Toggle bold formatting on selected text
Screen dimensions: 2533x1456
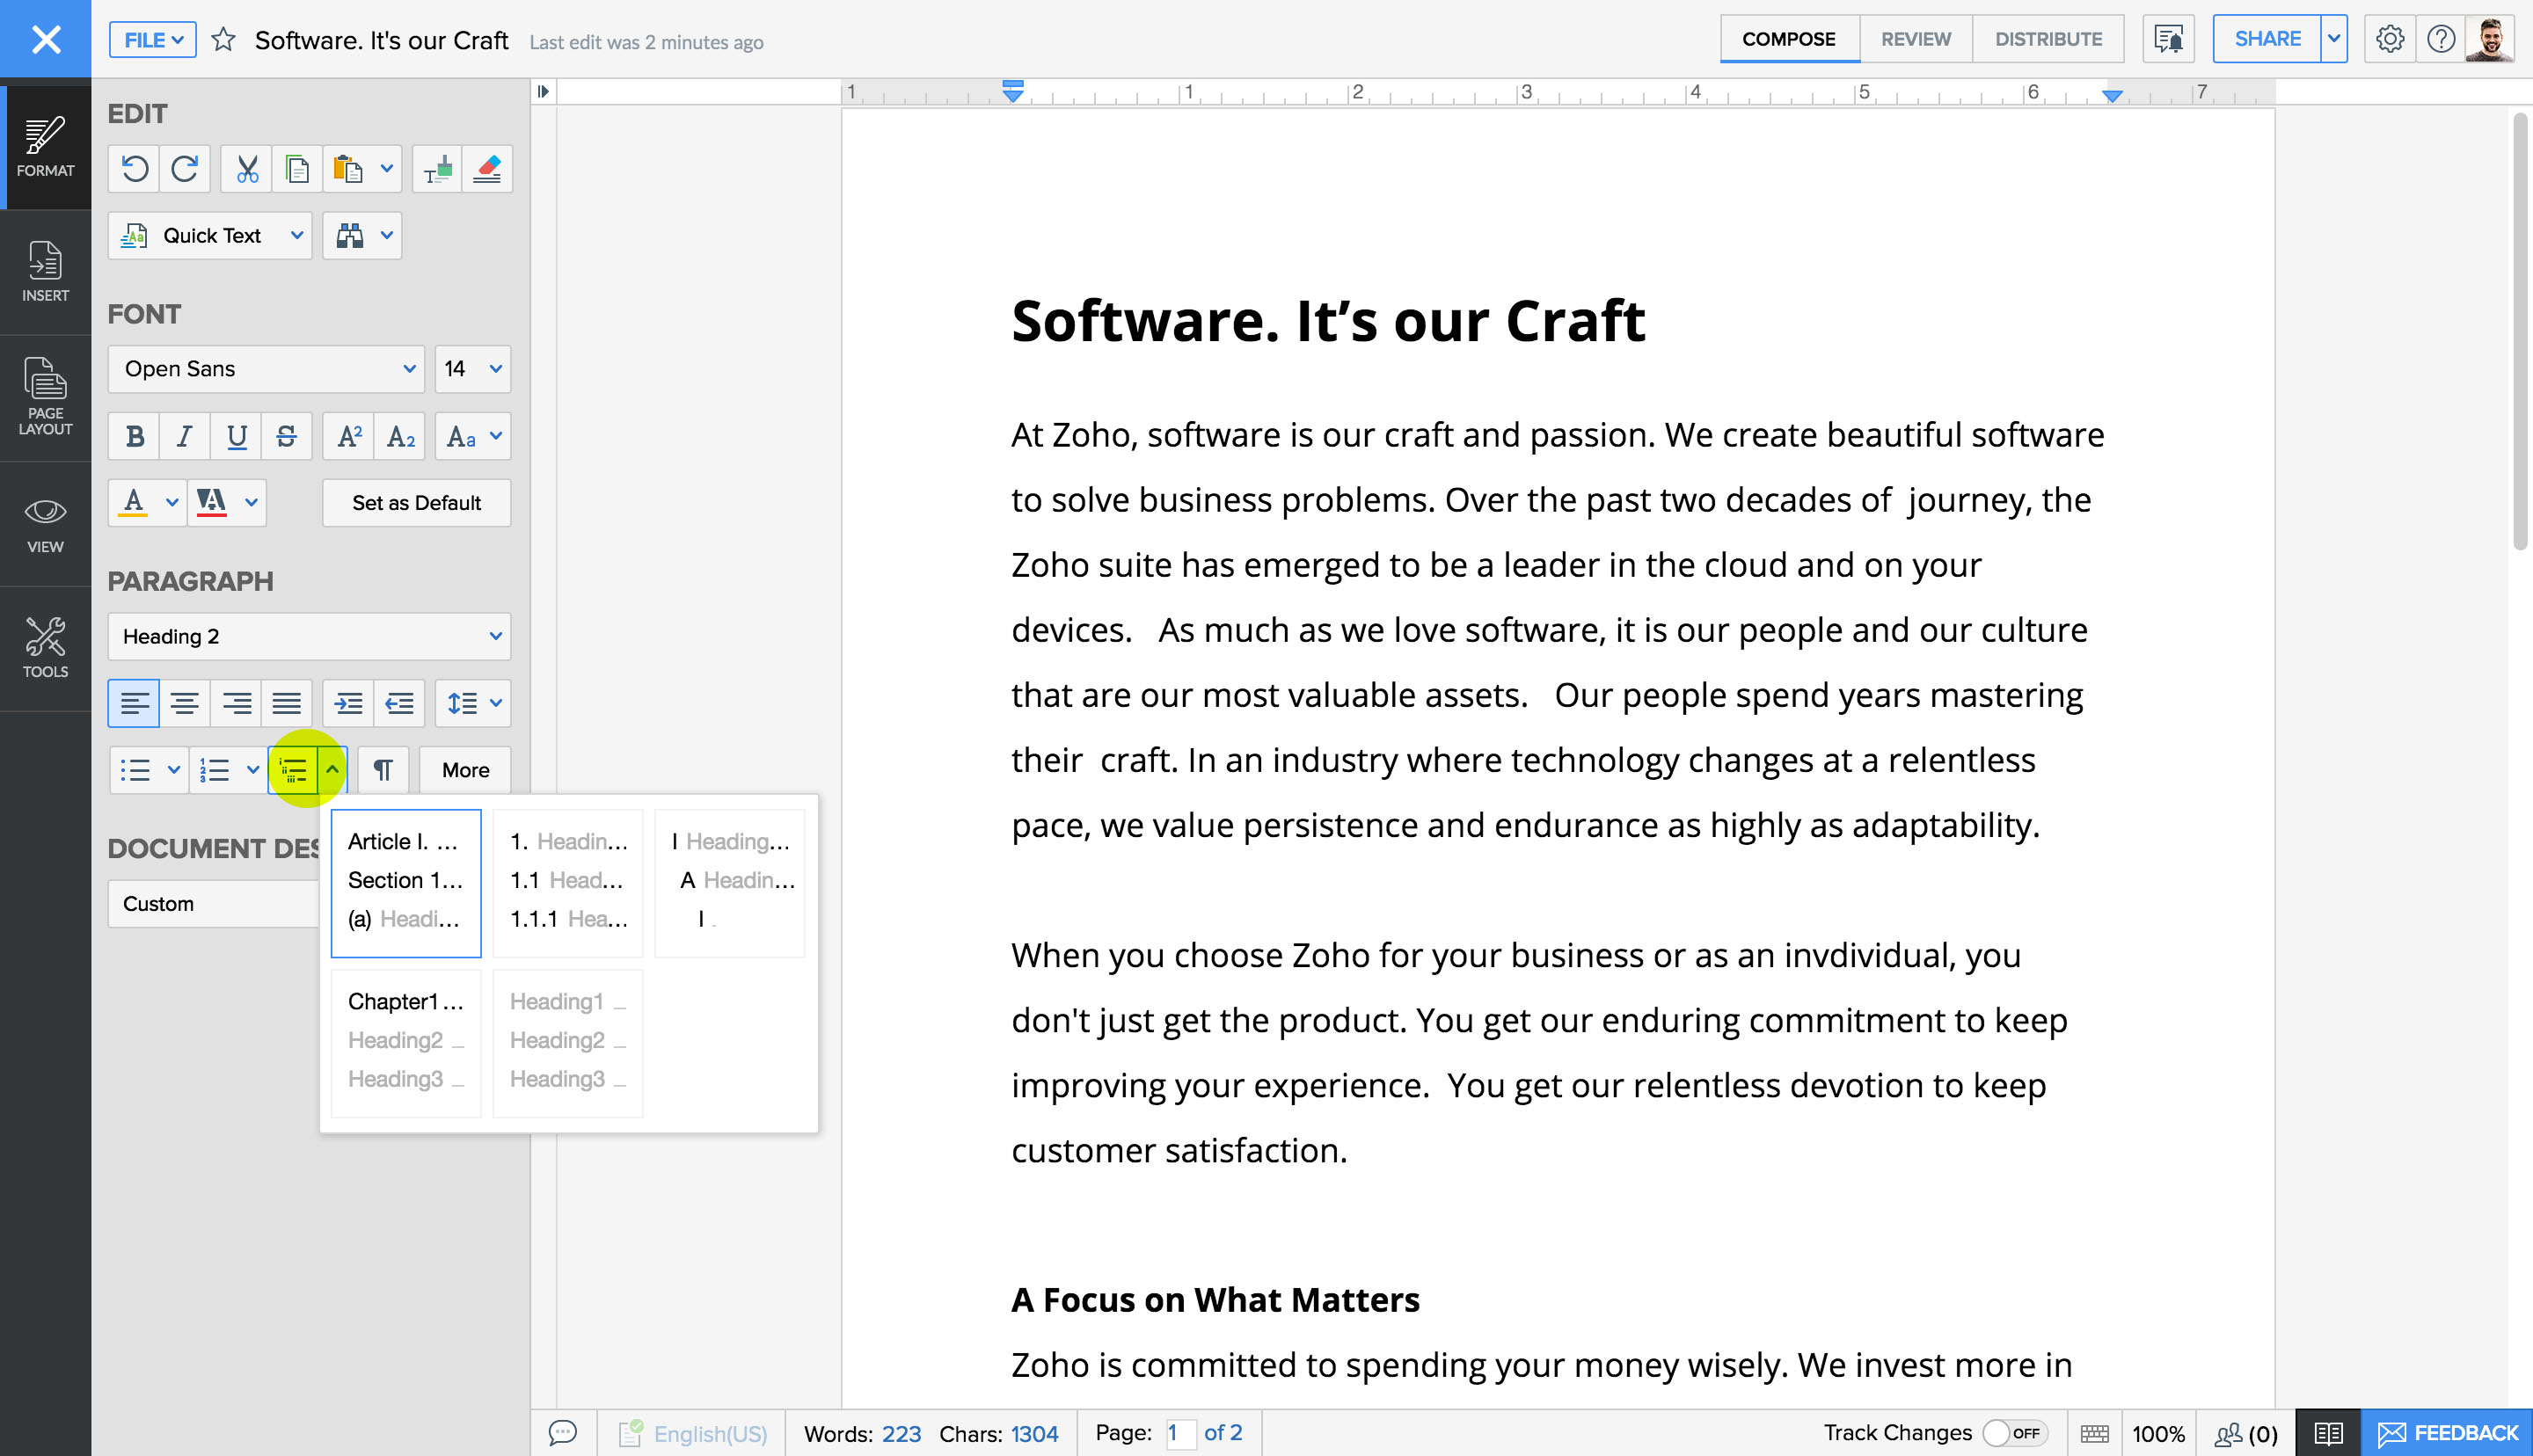coord(134,436)
